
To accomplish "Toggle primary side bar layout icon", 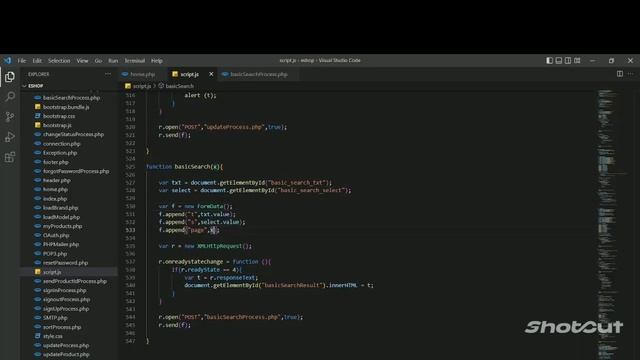I will [x=549, y=60].
